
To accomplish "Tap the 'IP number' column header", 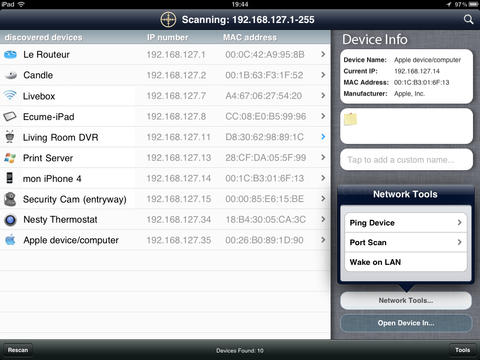I will (x=168, y=37).
